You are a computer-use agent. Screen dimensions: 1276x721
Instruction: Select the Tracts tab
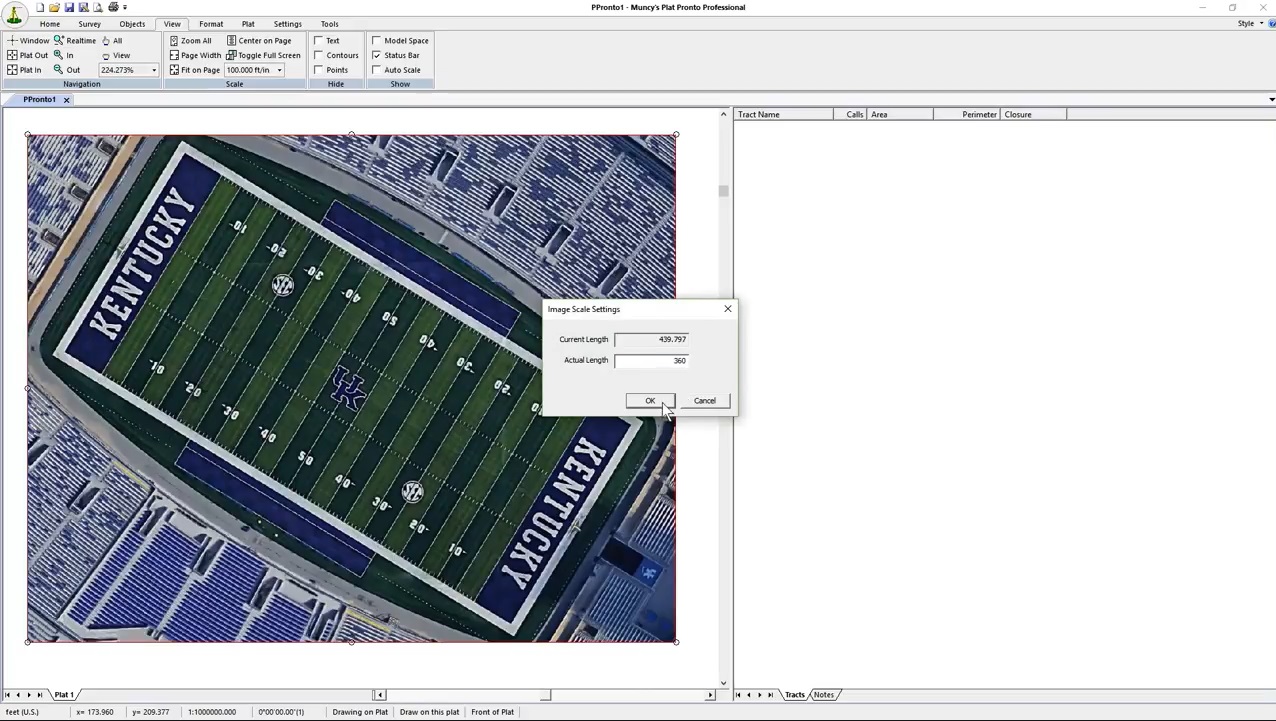coord(795,694)
